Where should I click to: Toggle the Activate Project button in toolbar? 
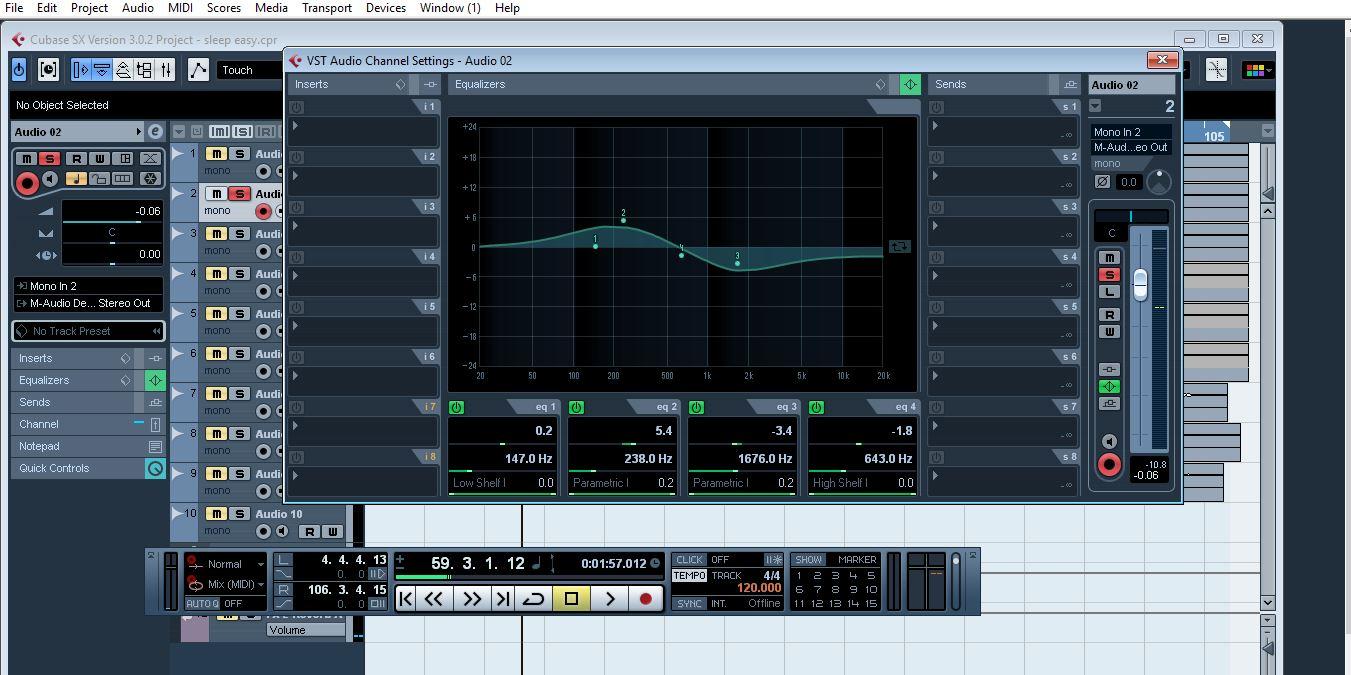[19, 69]
